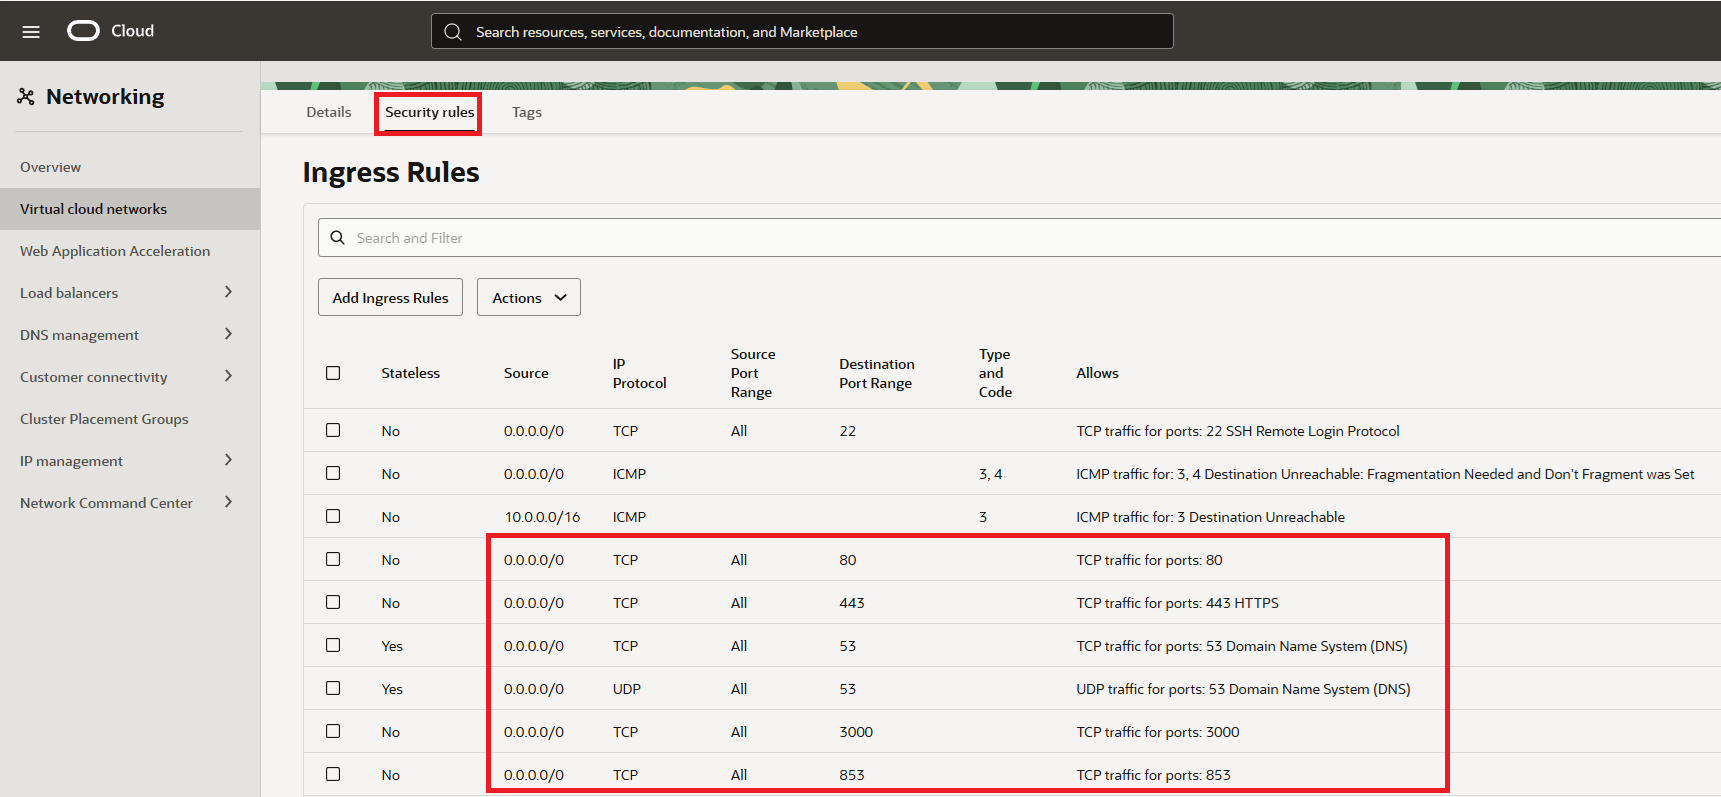Select the UDP port 53 DNS rule checkbox
Viewport: 1721px width, 797px height.
coord(333,688)
